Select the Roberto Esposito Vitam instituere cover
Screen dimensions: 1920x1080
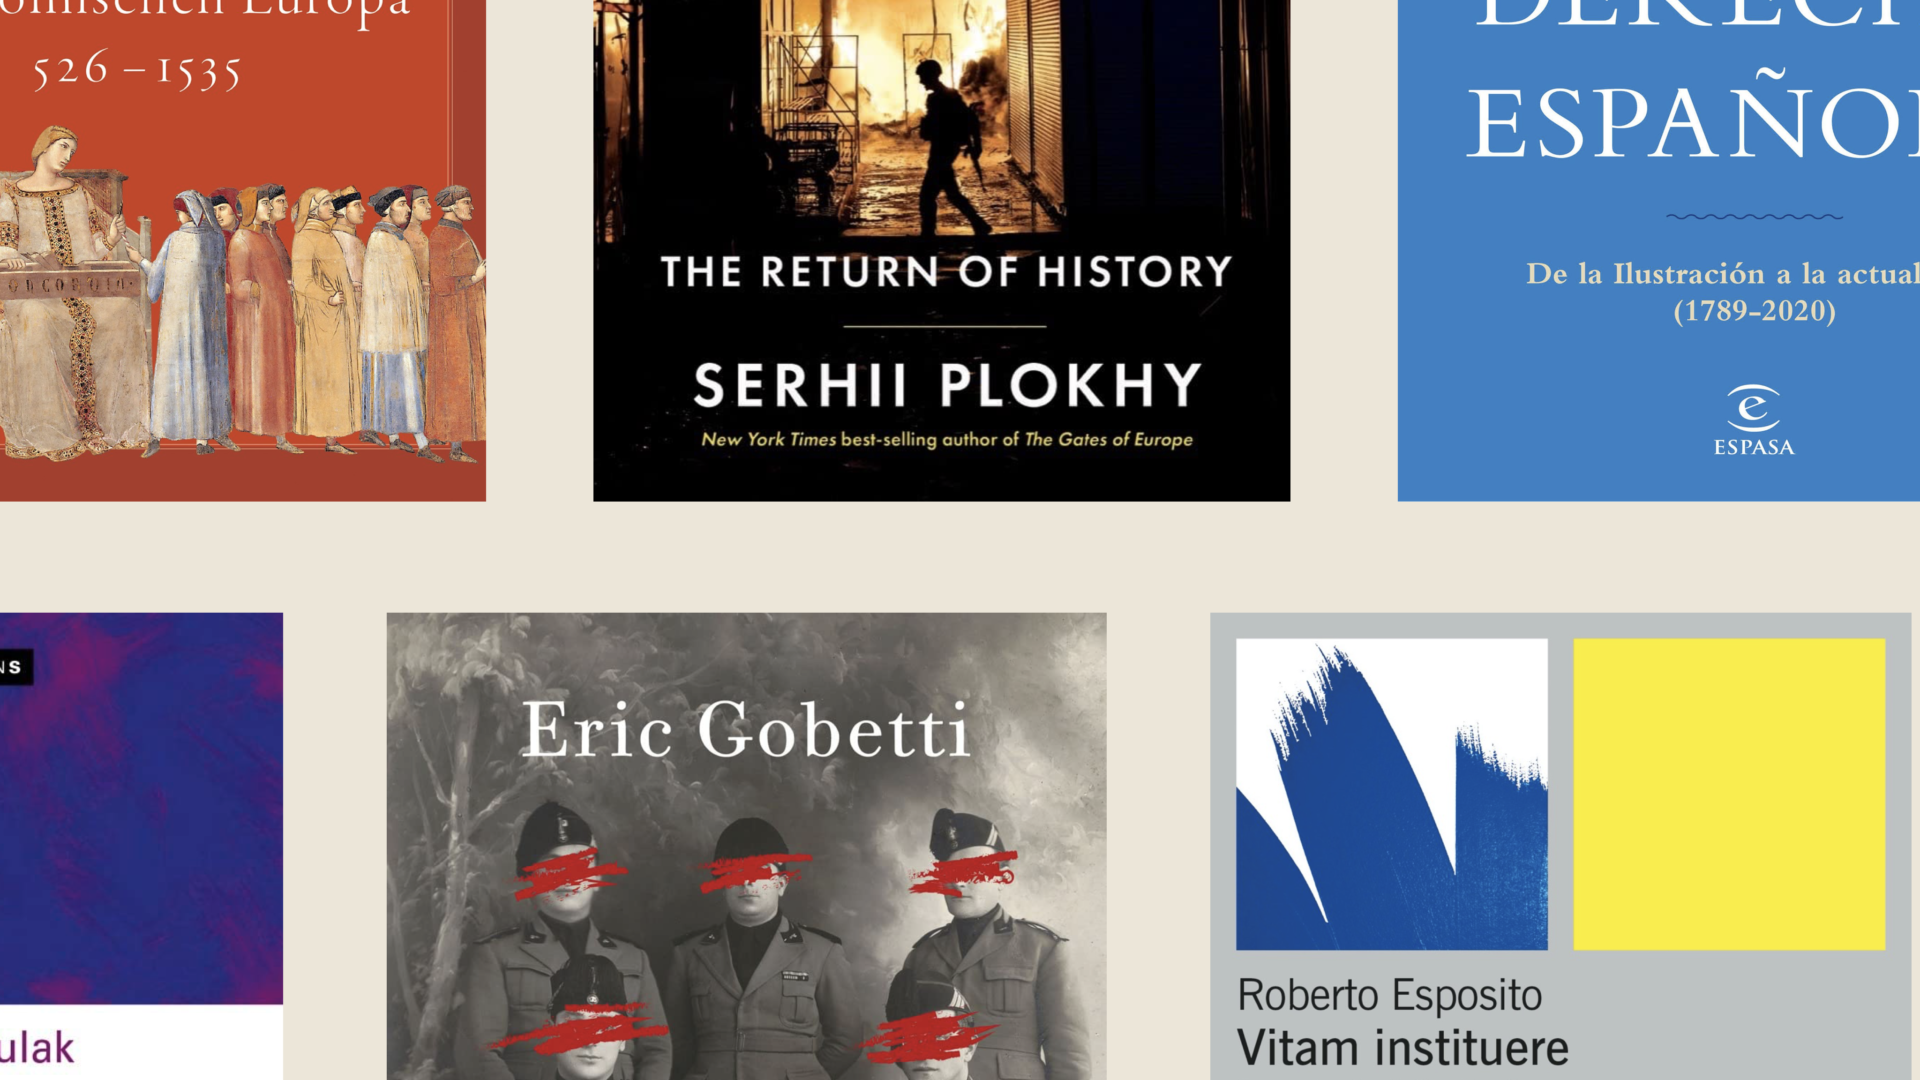point(1560,846)
